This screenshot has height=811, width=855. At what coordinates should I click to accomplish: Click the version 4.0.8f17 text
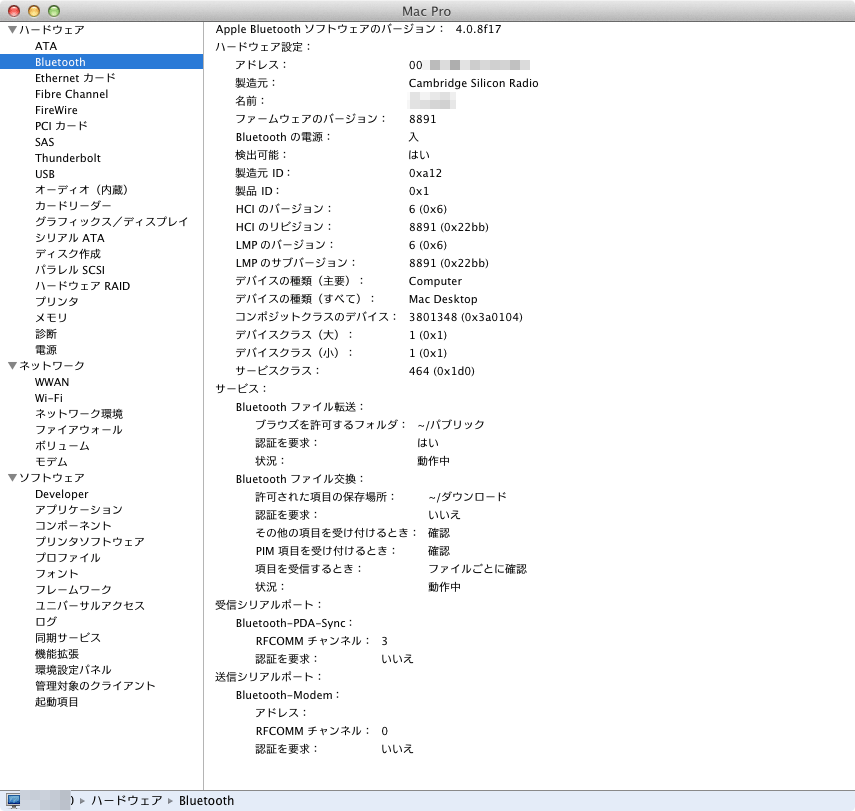click(478, 29)
